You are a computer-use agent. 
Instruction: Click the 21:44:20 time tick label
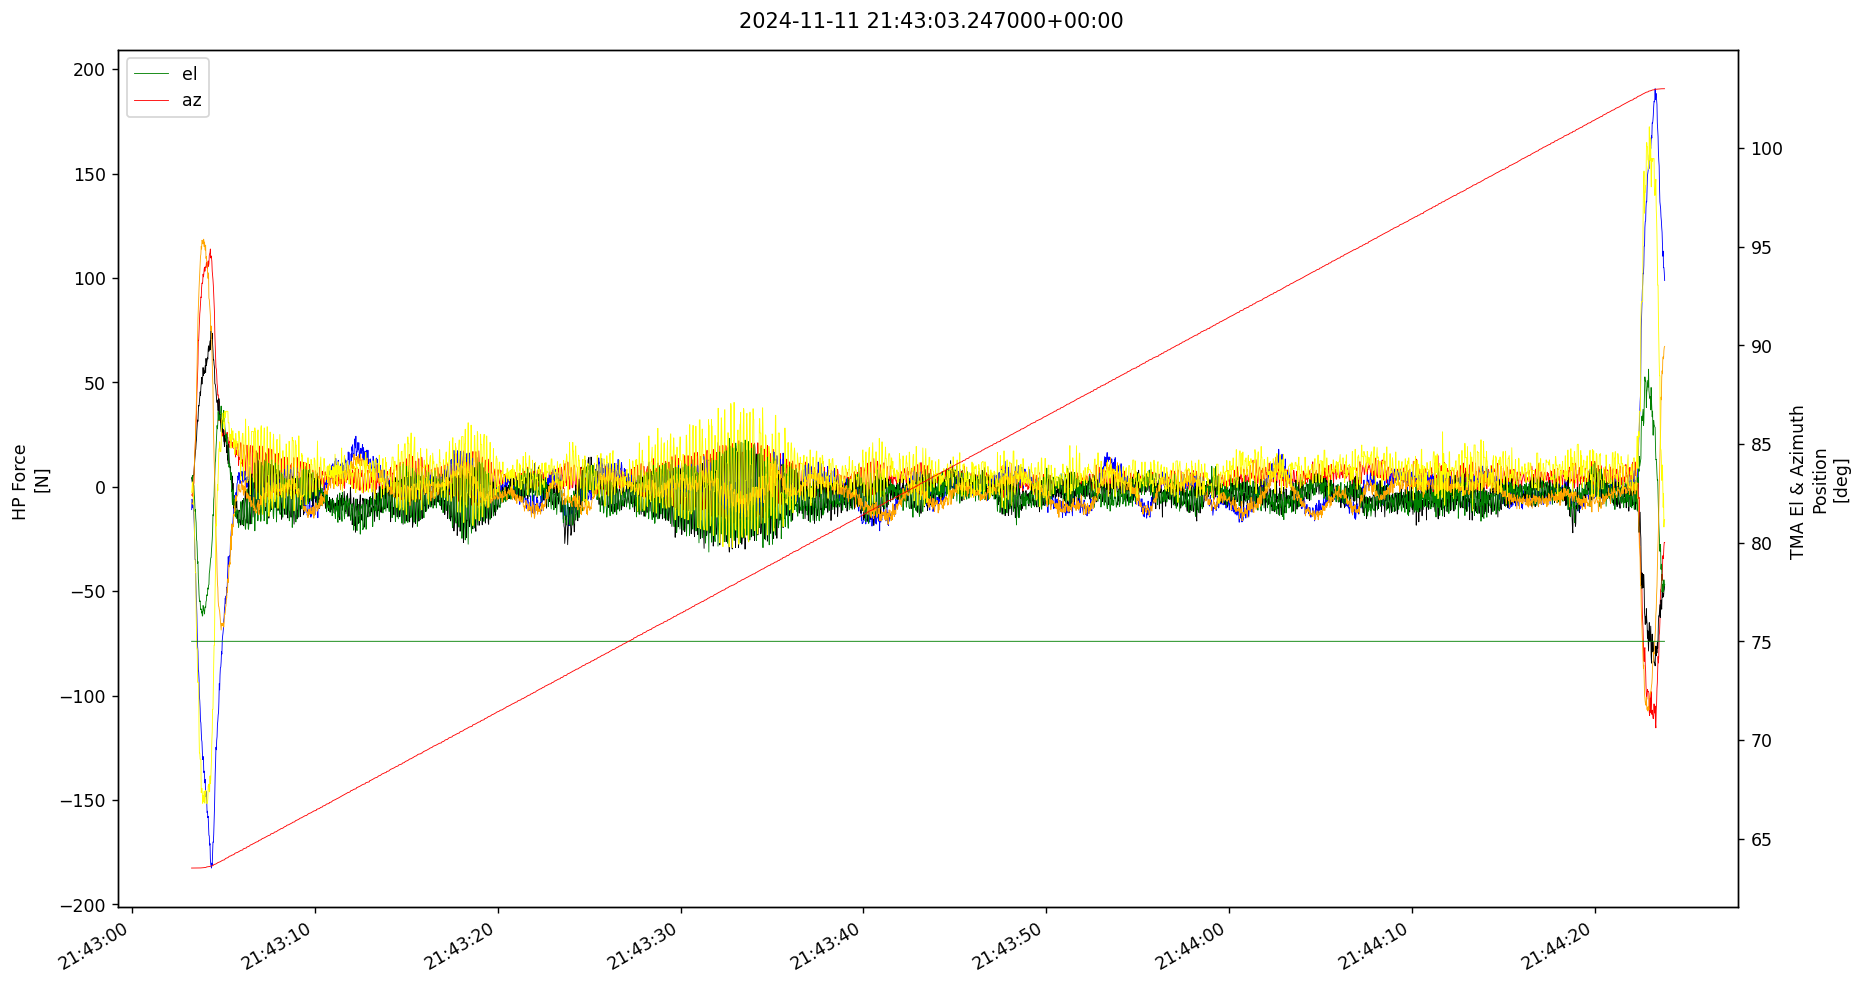pos(1559,945)
